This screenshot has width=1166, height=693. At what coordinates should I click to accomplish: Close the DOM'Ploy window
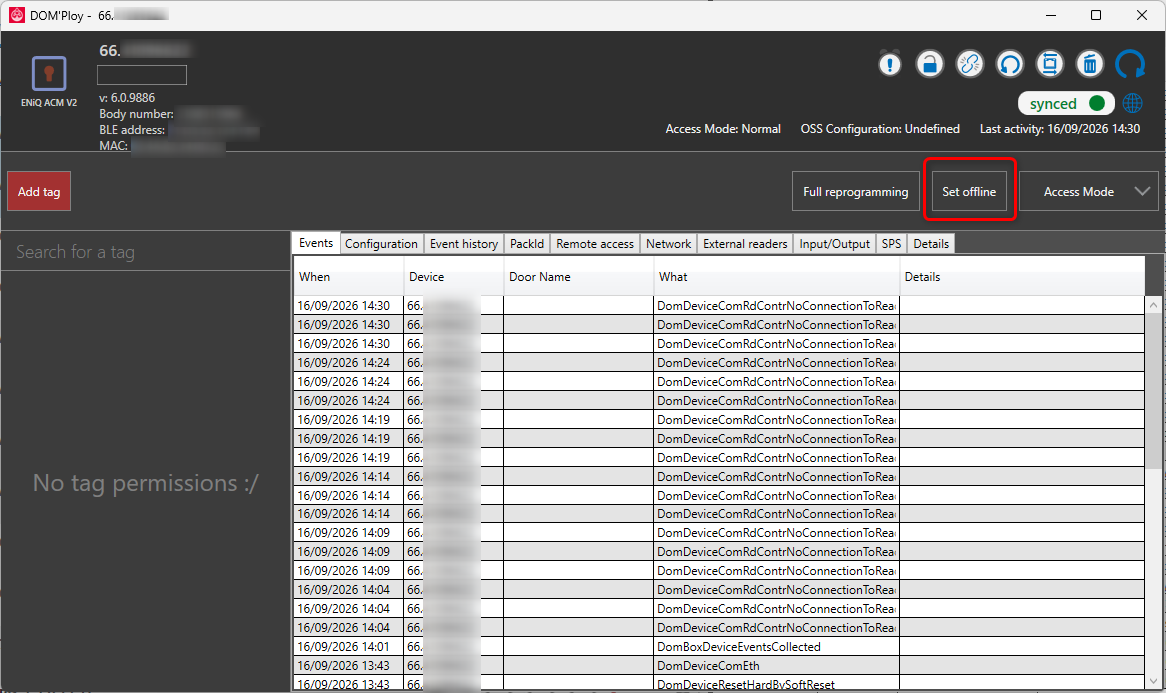point(1142,15)
